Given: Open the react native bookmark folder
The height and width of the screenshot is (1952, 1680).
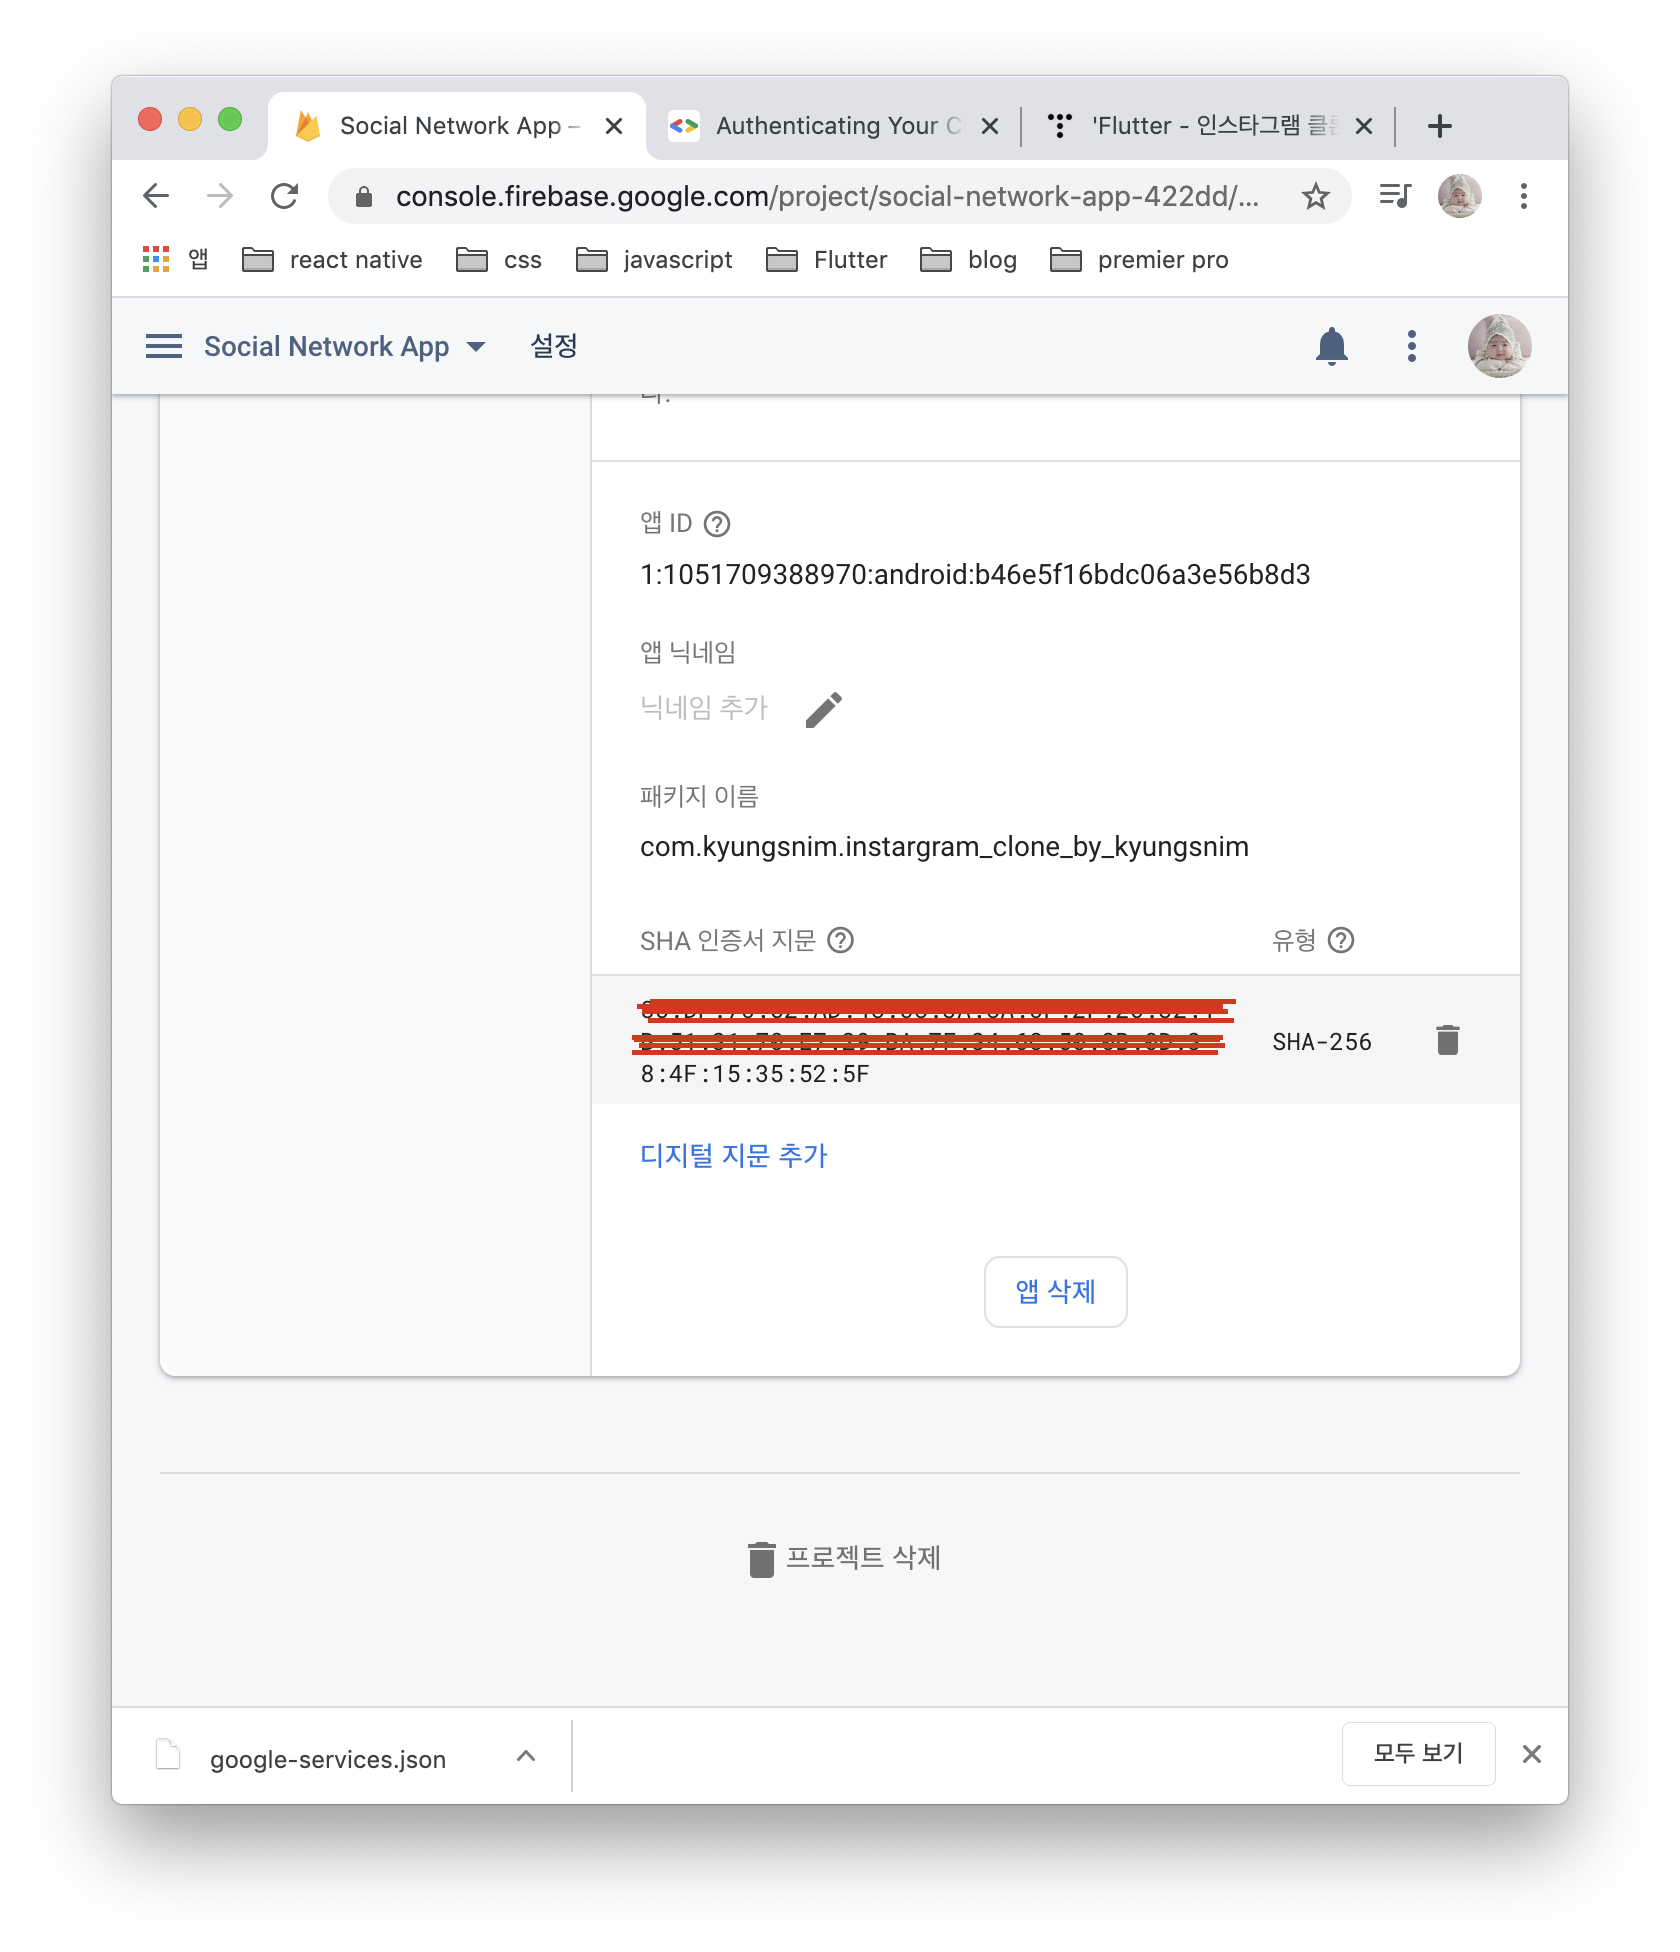Looking at the screenshot, I should (333, 260).
